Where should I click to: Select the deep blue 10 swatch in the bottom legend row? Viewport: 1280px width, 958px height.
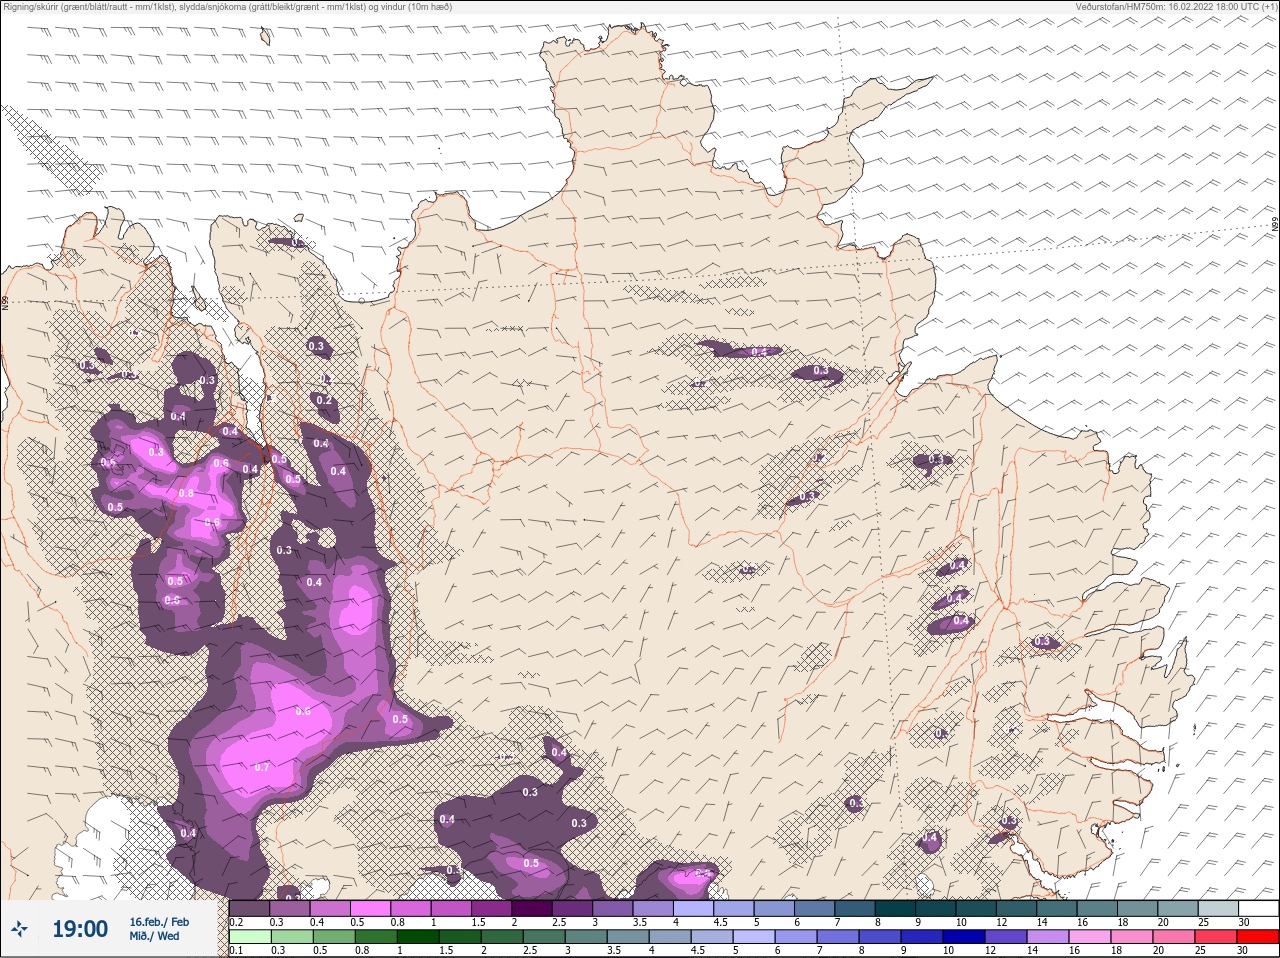(x=964, y=937)
